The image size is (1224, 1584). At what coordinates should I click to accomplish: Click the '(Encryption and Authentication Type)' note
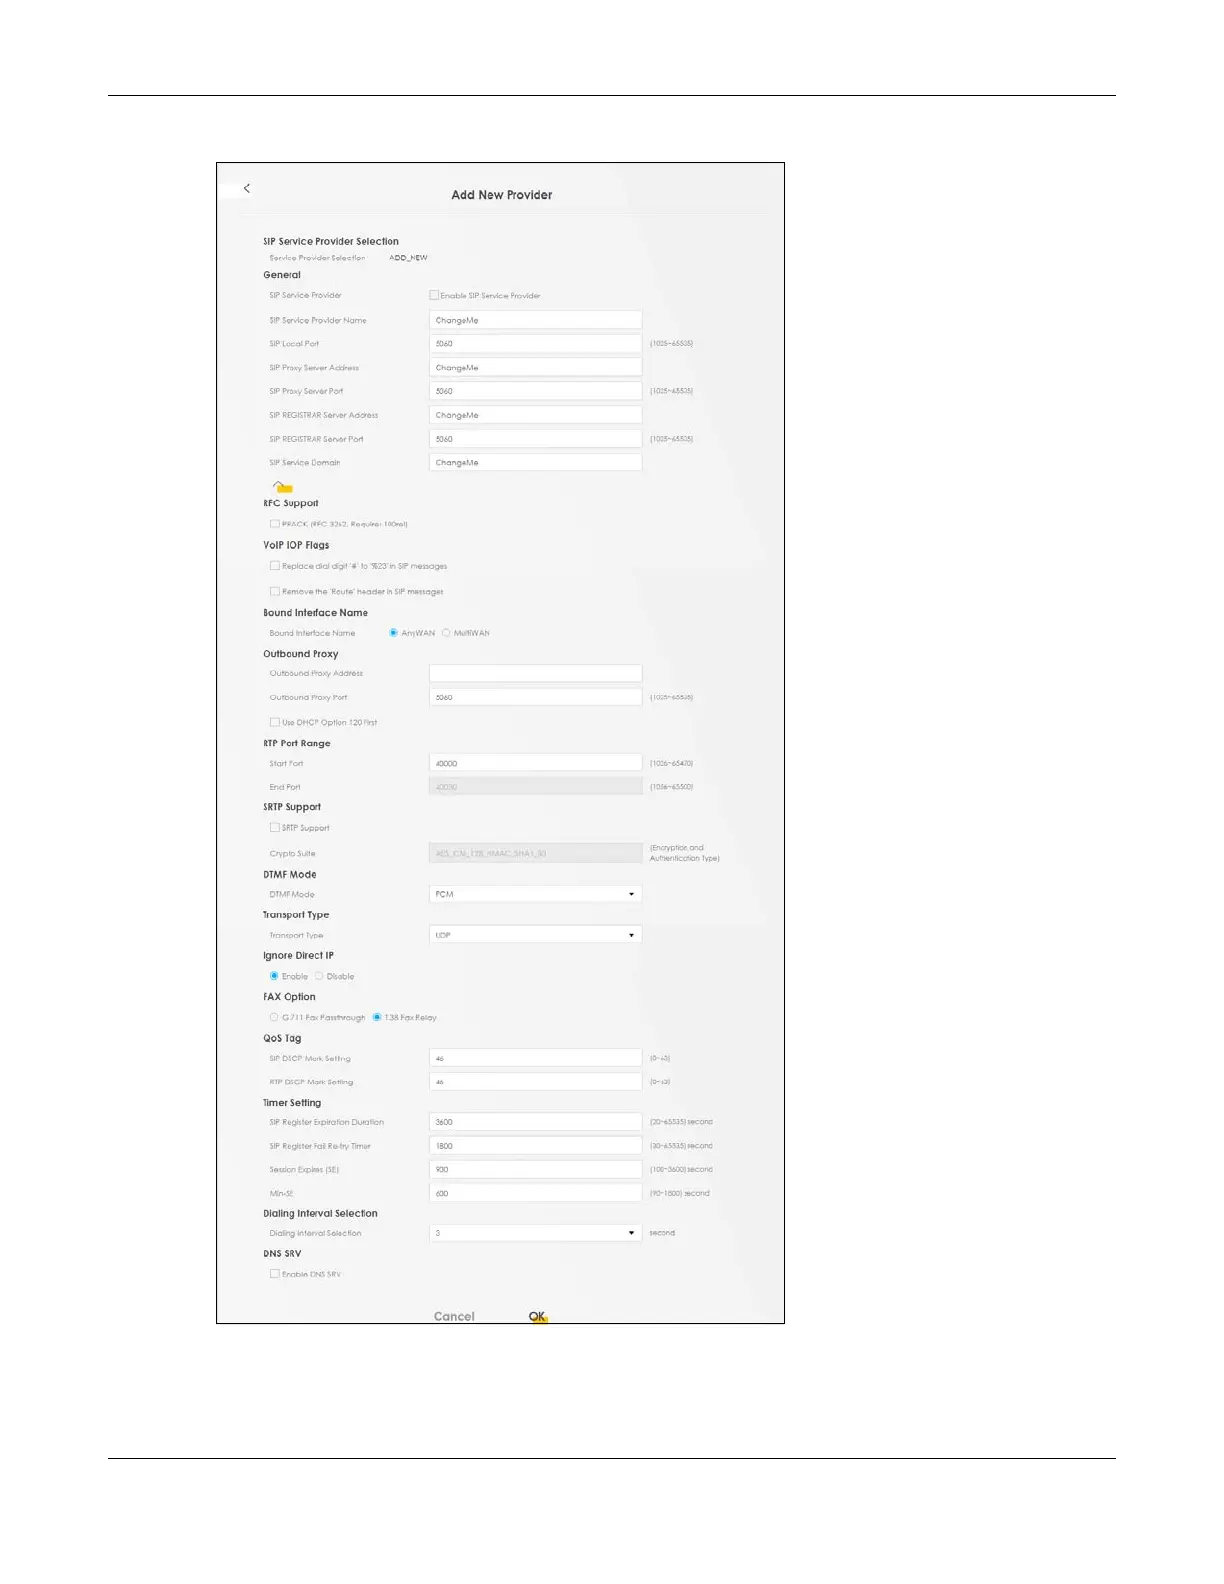coord(685,853)
